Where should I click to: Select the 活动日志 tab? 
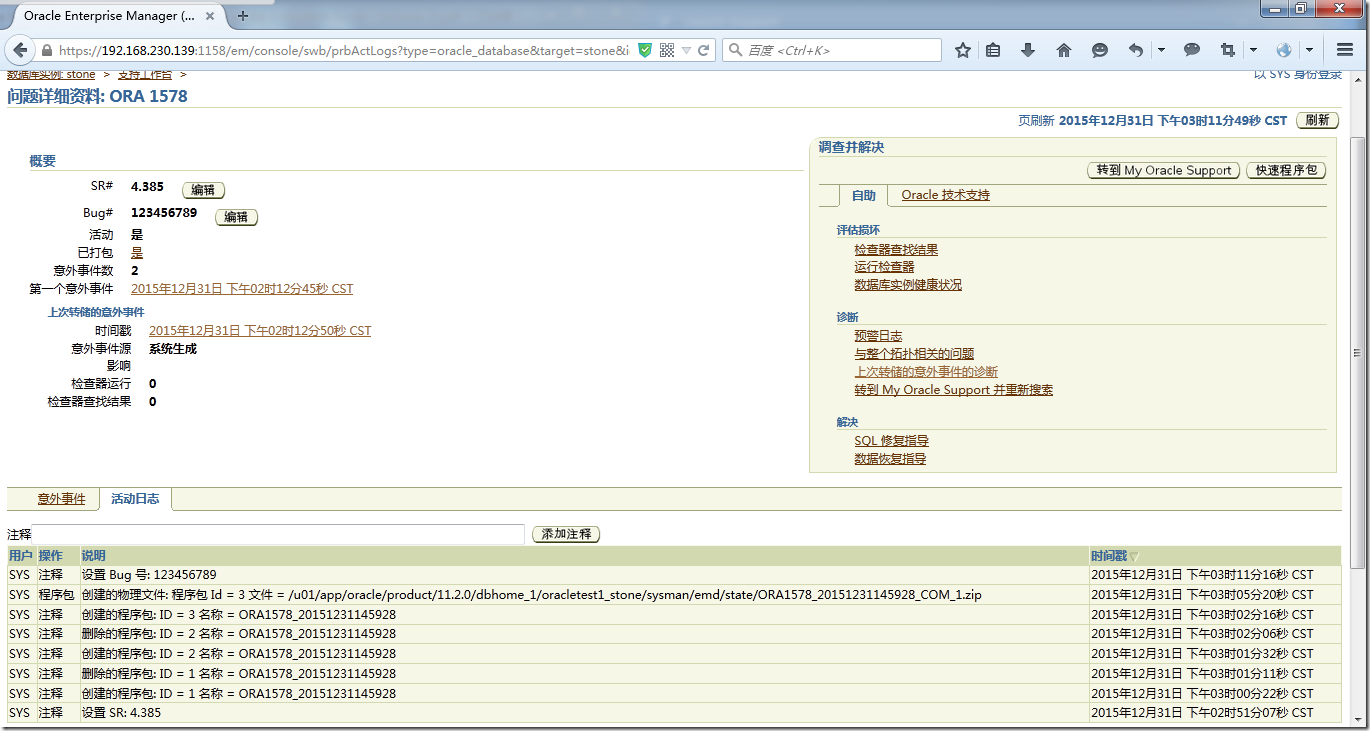pyautogui.click(x=135, y=499)
